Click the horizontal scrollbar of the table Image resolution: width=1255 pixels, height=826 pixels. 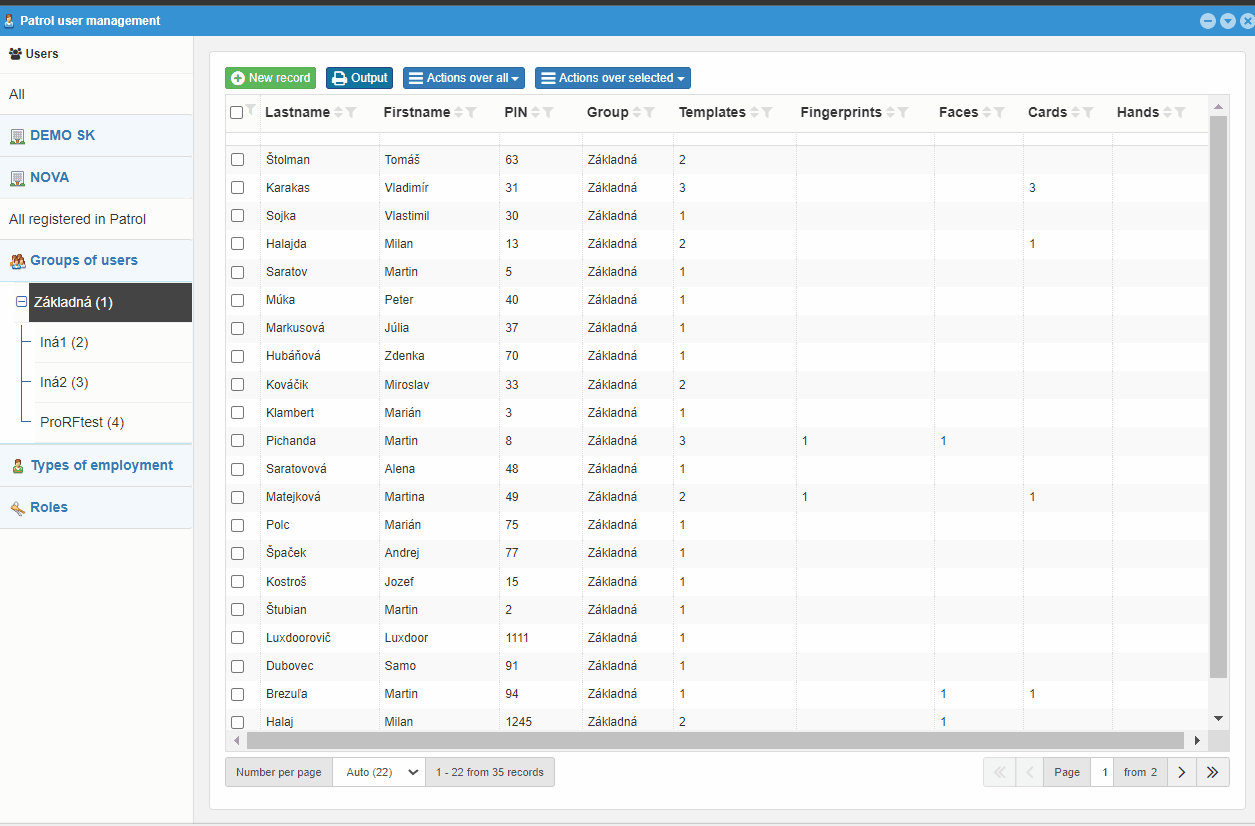715,740
